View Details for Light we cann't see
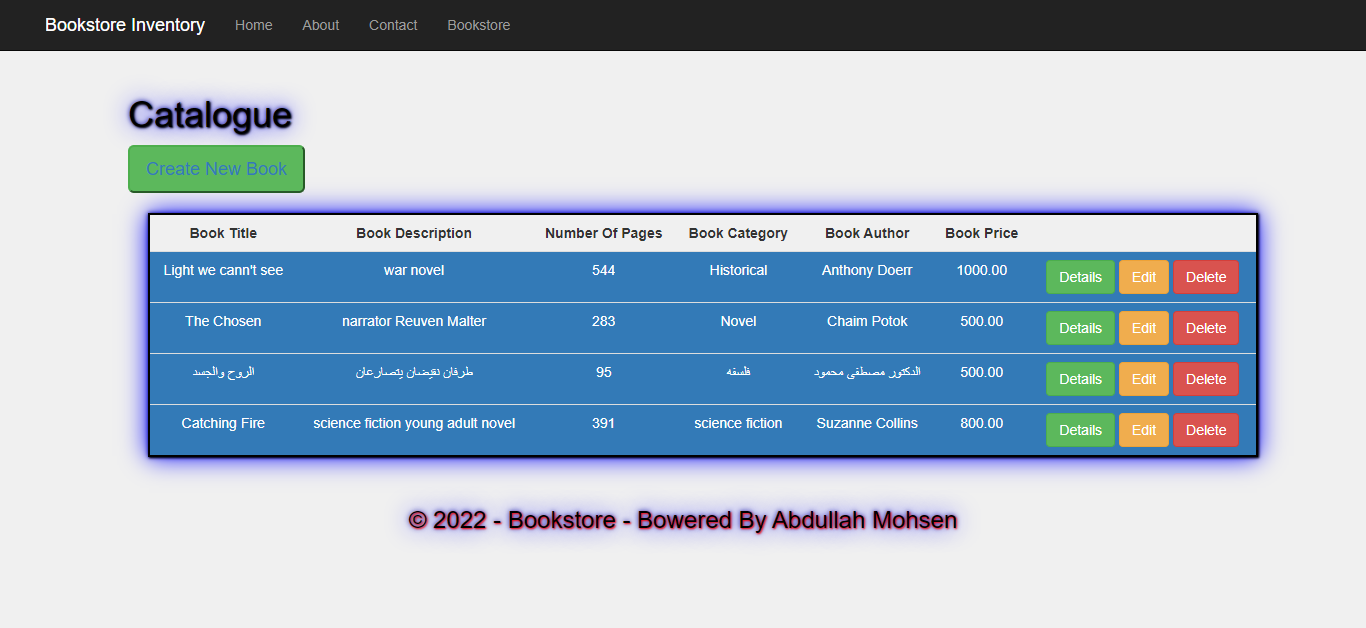The image size is (1366, 628). pyautogui.click(x=1080, y=276)
